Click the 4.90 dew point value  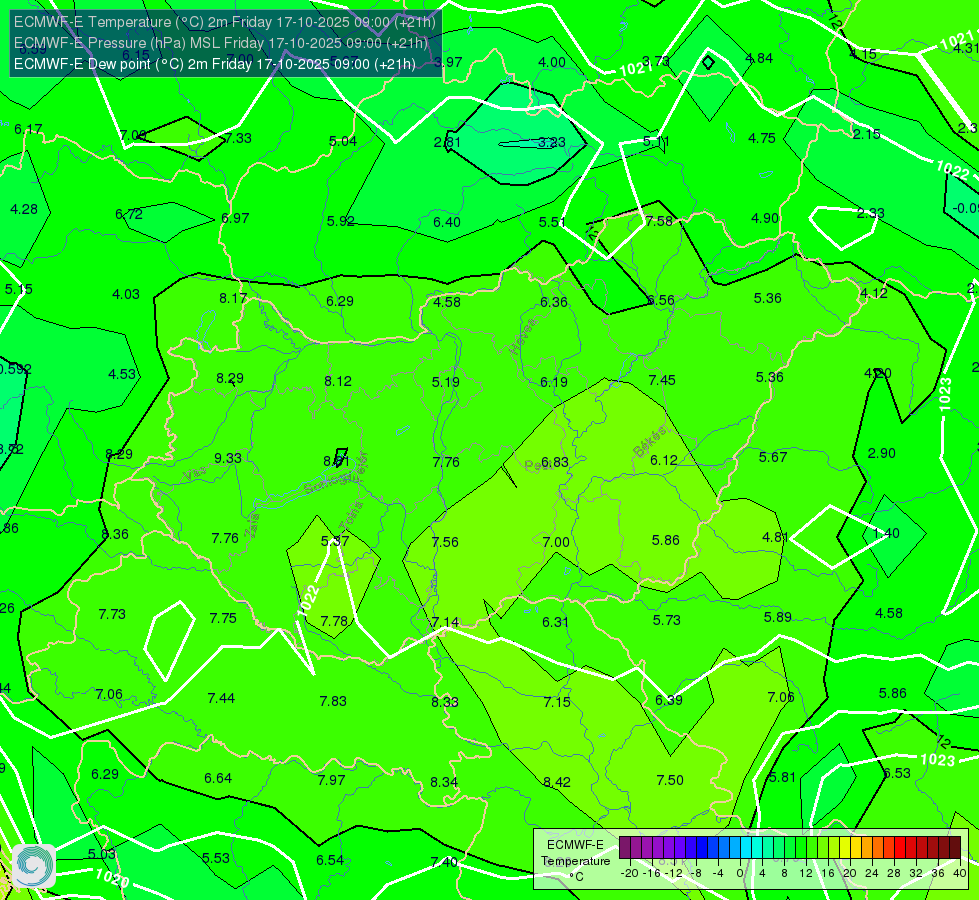click(765, 218)
